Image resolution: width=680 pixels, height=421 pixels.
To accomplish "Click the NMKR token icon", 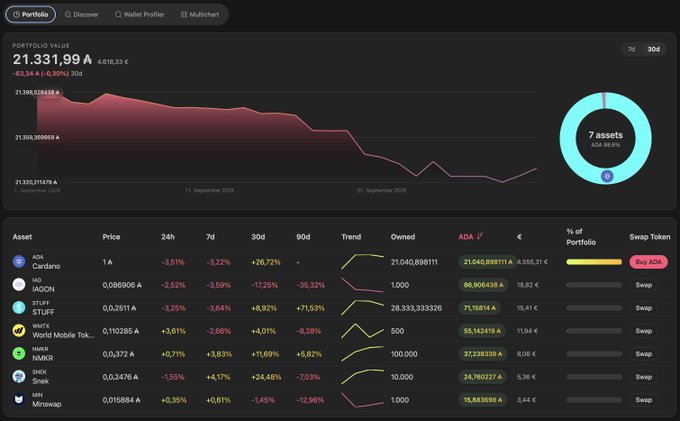I will coord(19,354).
